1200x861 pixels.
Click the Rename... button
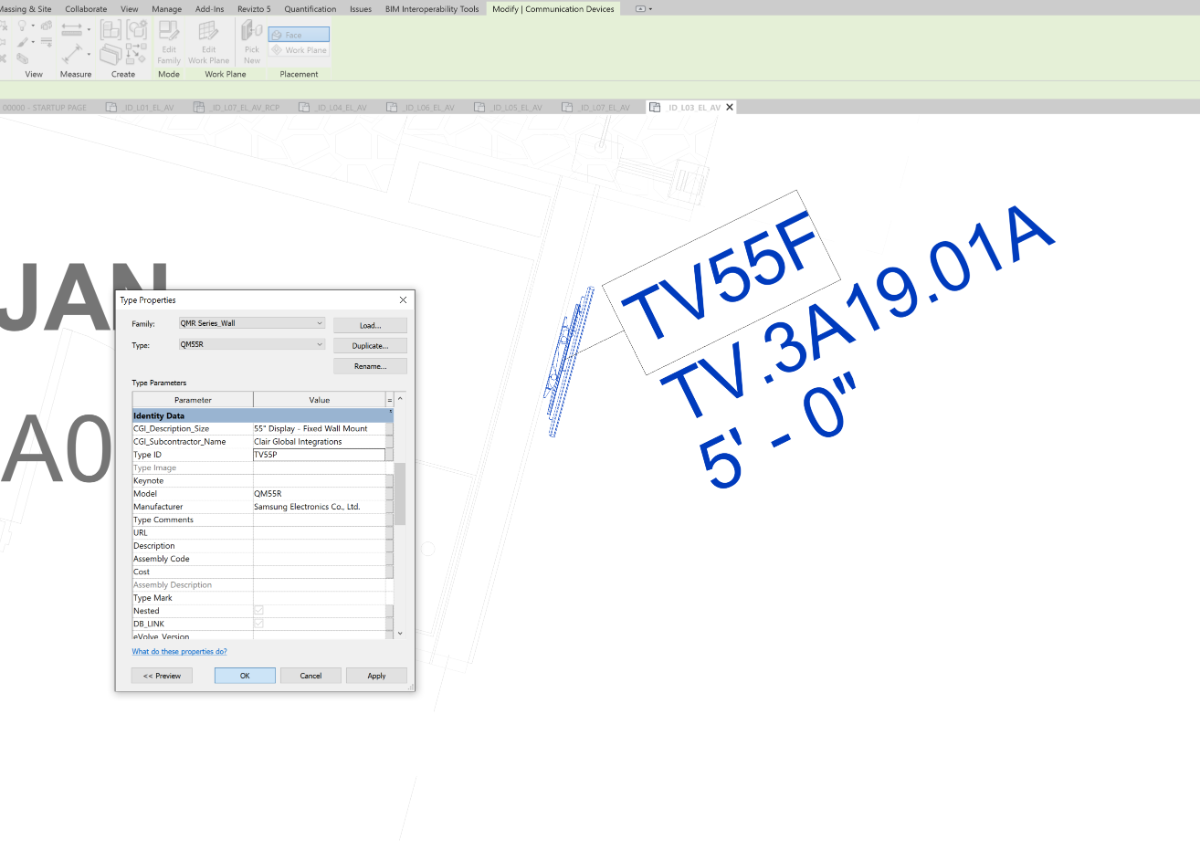click(370, 366)
